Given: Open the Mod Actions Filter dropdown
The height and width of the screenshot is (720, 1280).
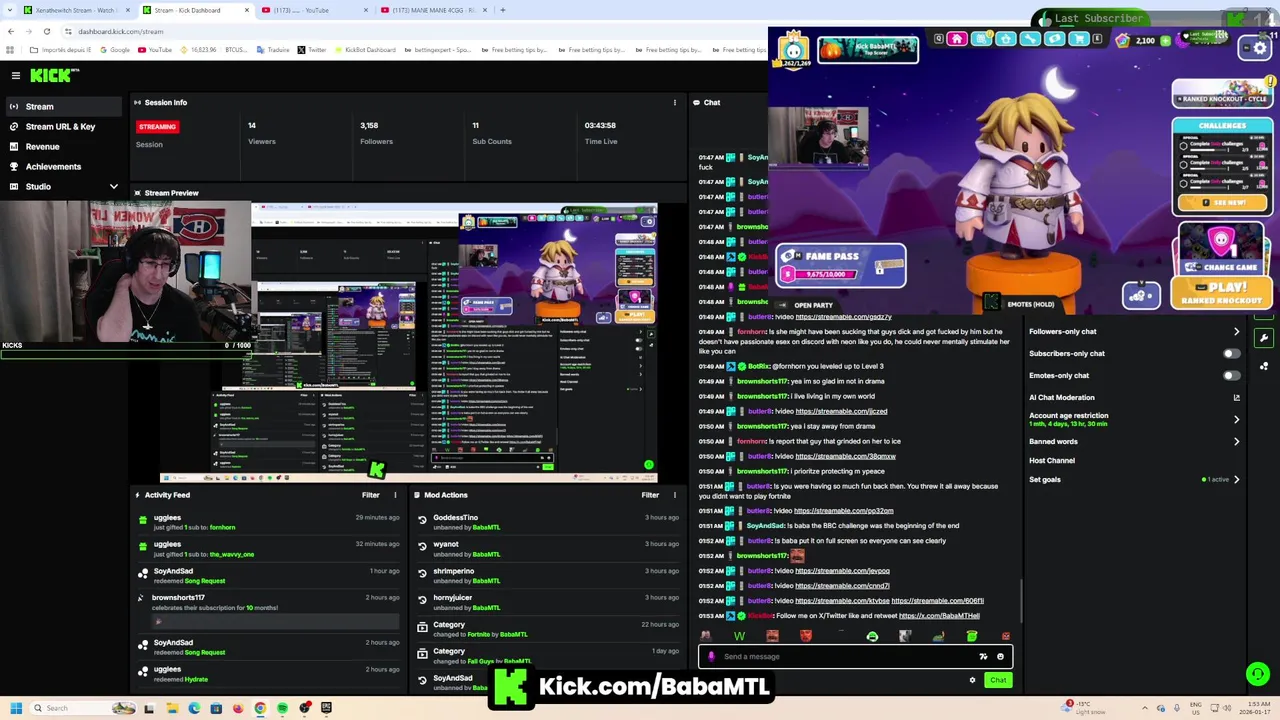Looking at the screenshot, I should tap(650, 495).
